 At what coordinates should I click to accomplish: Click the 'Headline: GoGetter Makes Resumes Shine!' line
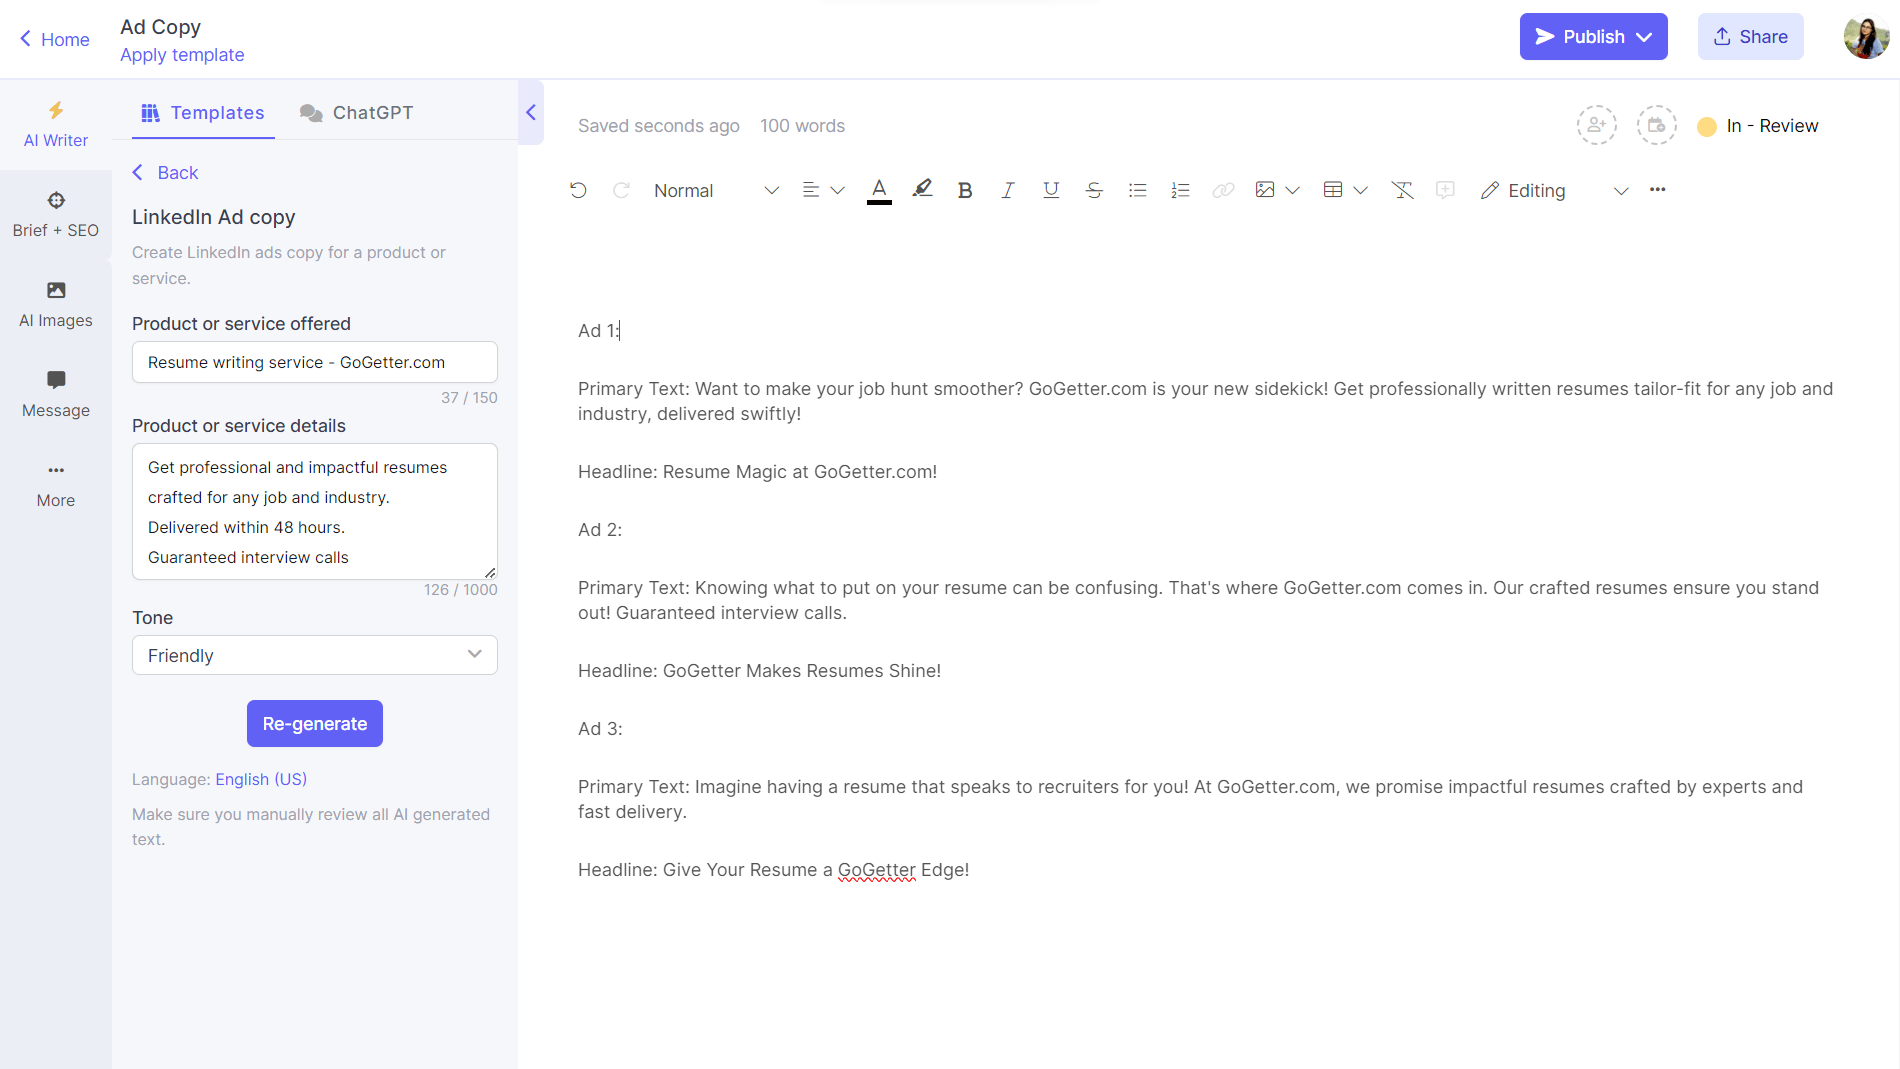759,671
